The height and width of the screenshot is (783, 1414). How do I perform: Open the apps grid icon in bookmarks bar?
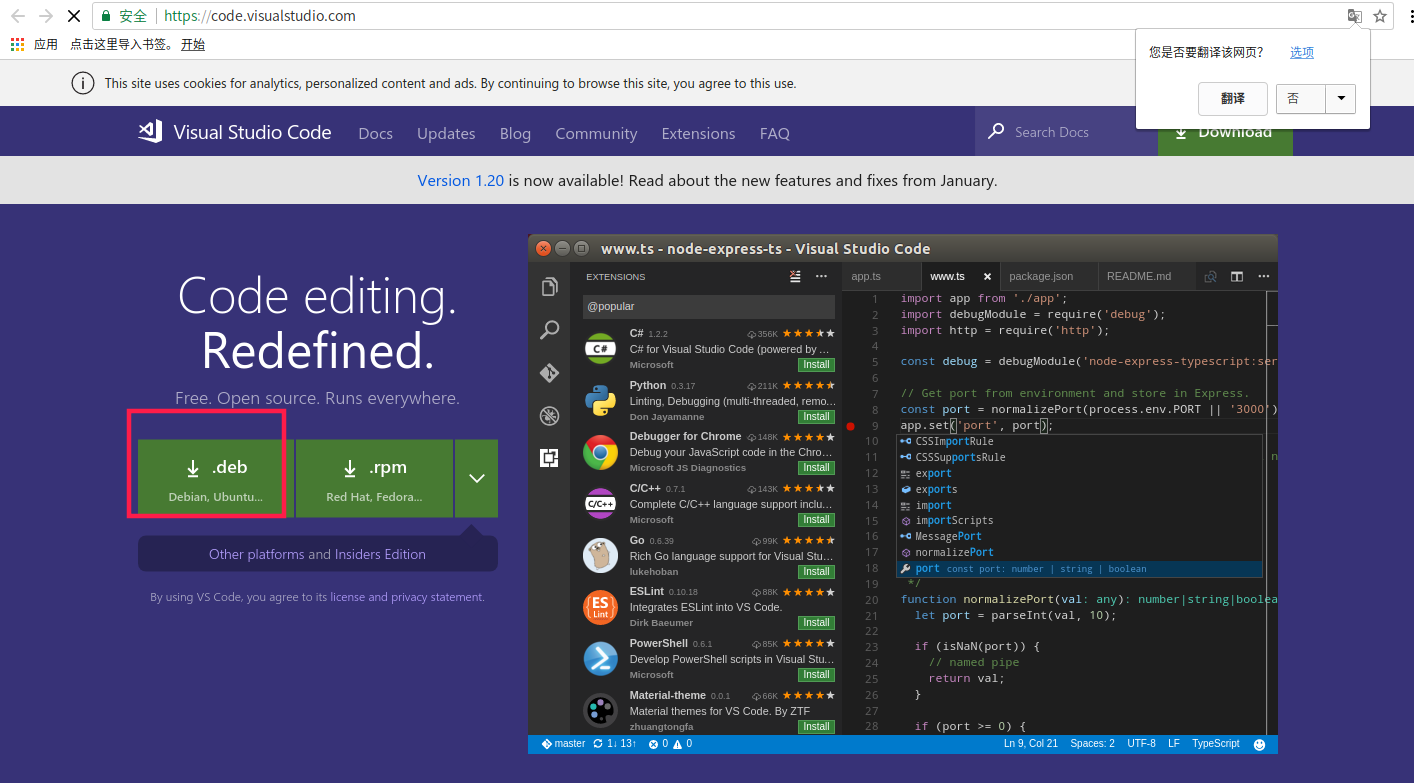[x=17, y=44]
